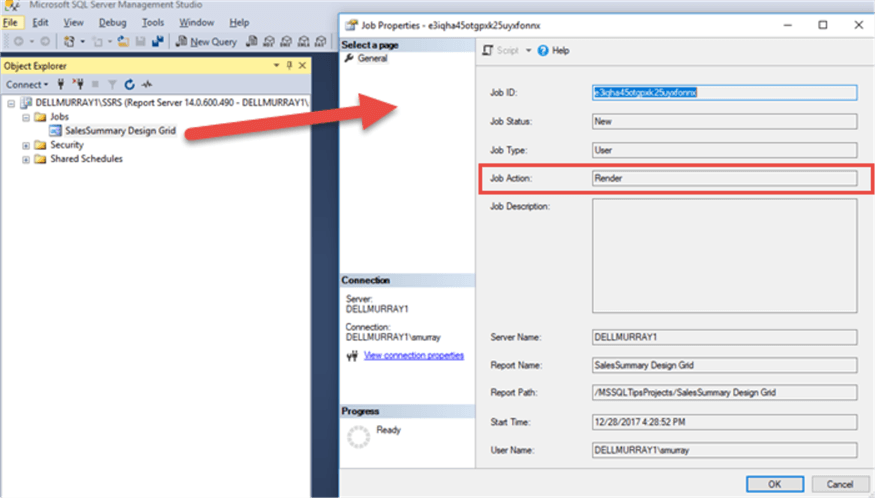Click the Add New Item toolbar icon

coord(97,41)
